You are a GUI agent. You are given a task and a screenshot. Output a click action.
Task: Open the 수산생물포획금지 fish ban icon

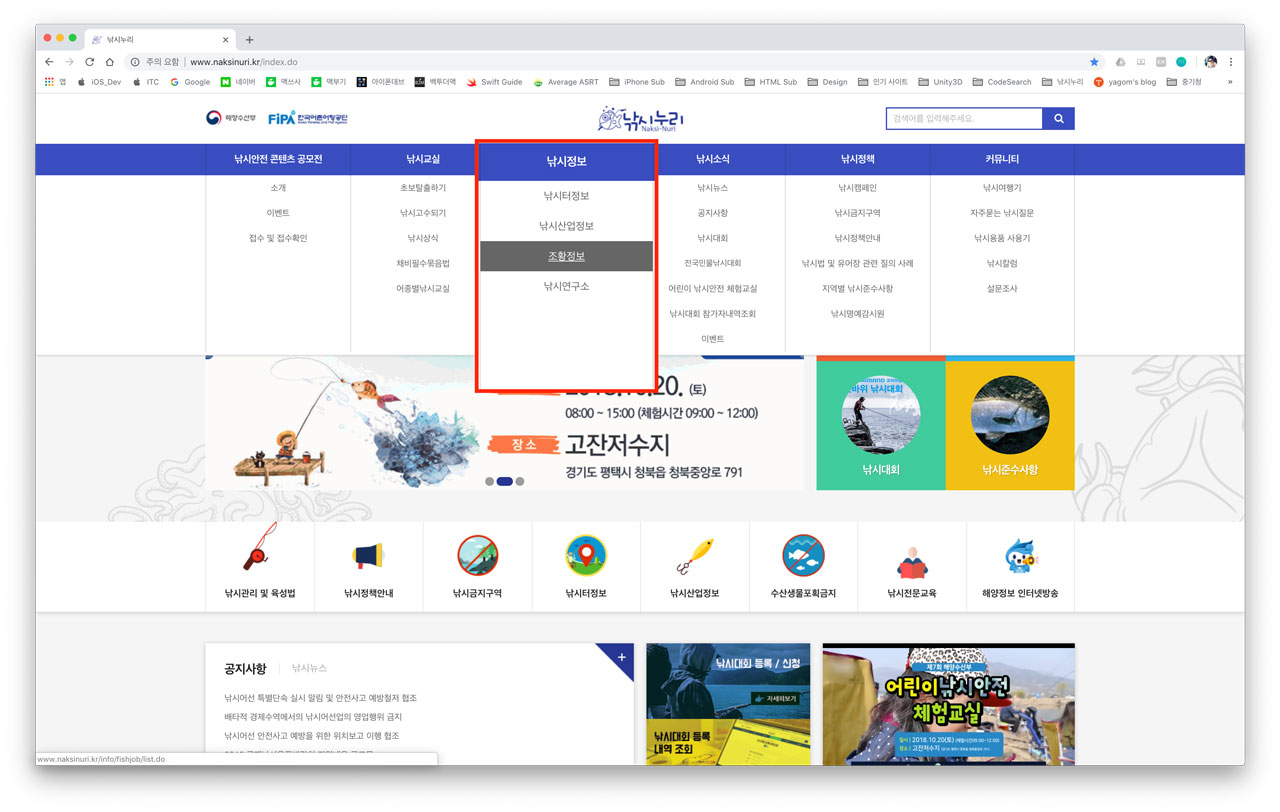click(803, 556)
